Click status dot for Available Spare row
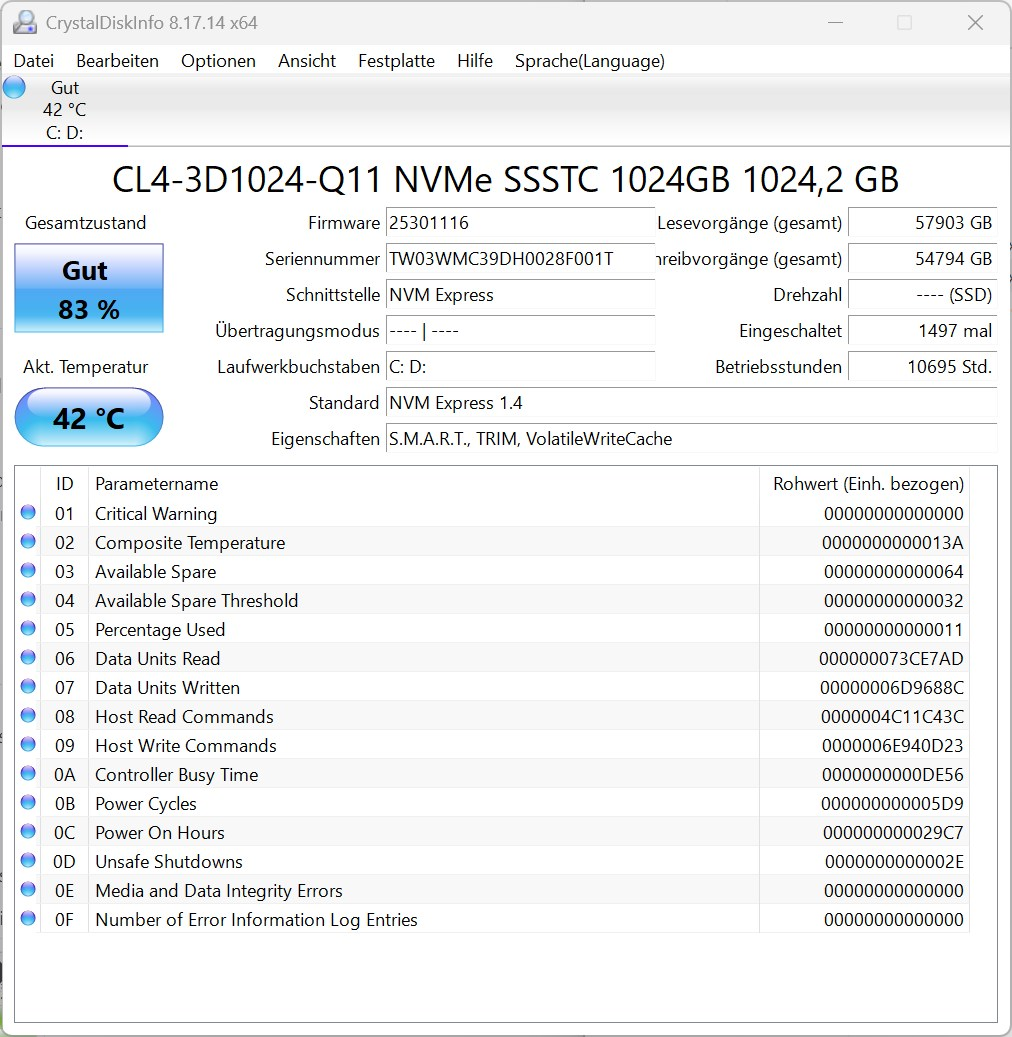The image size is (1012, 1037). tap(28, 571)
